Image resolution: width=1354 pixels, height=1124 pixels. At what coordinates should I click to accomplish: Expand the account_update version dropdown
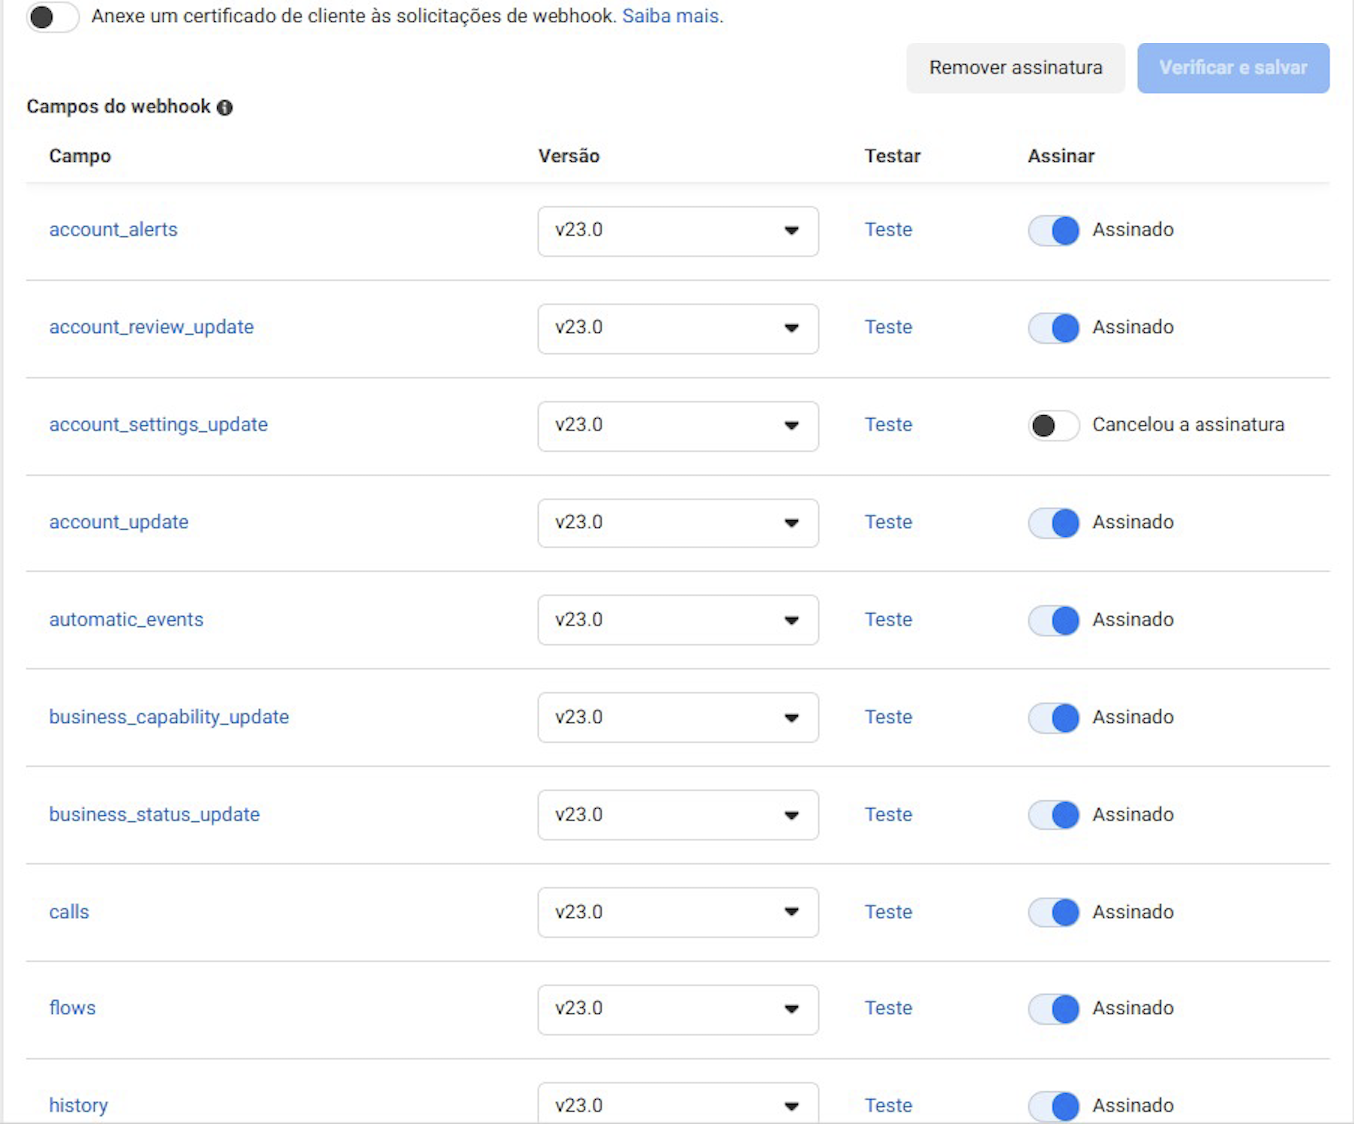tap(678, 523)
